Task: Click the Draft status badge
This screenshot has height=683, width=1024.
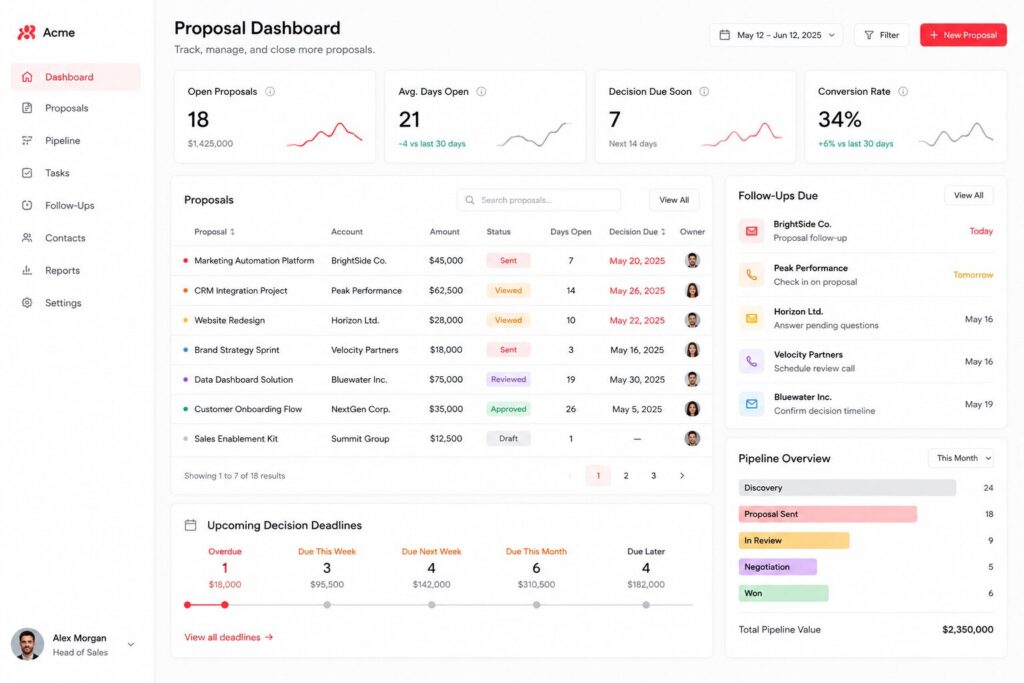Action: 508,439
